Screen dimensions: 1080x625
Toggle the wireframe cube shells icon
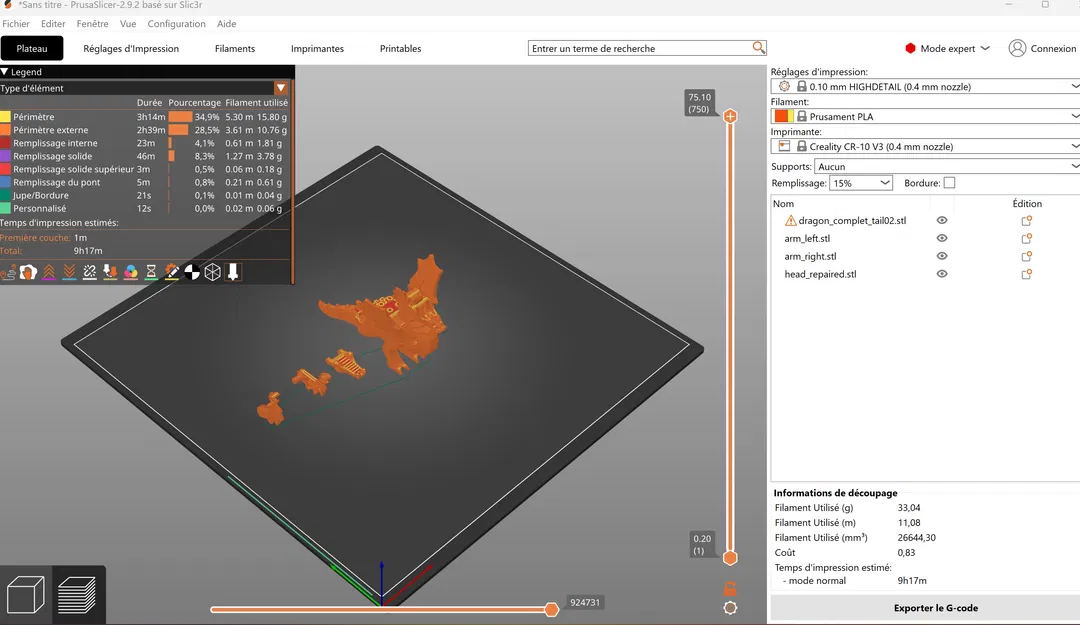click(x=213, y=272)
